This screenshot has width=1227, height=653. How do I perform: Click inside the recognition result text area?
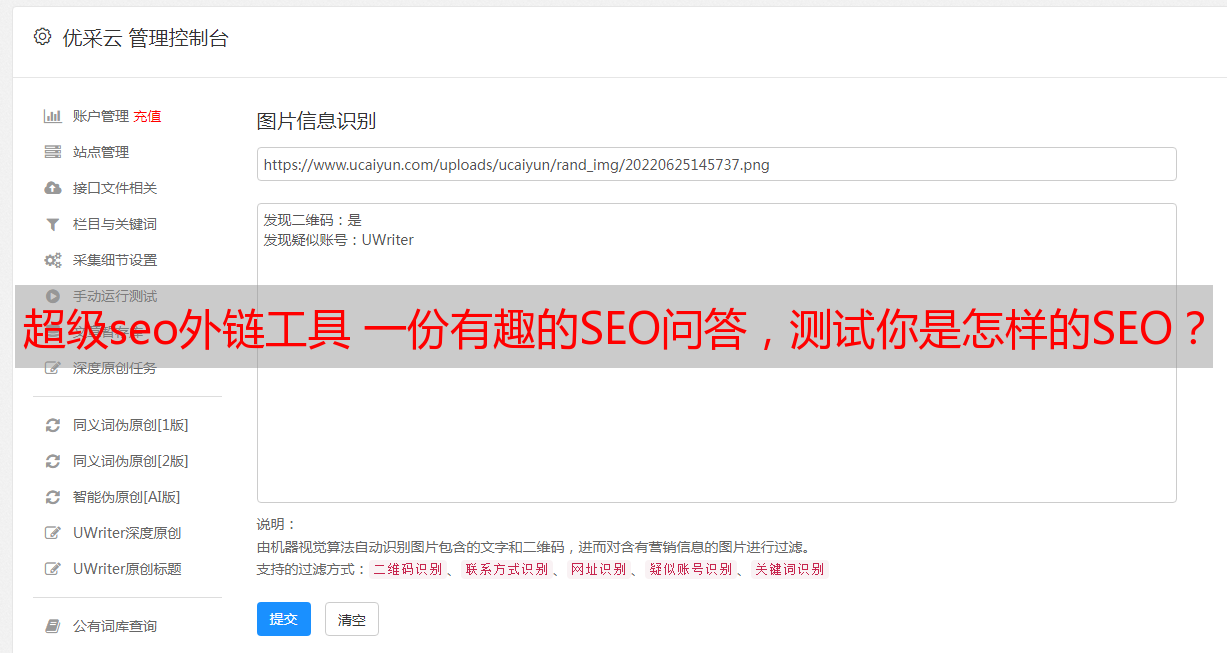coord(716,353)
